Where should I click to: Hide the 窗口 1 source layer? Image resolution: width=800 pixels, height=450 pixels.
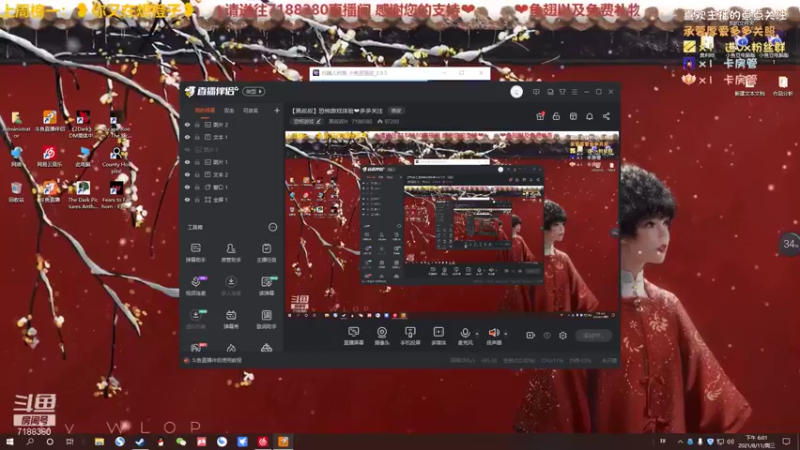pyautogui.click(x=187, y=187)
